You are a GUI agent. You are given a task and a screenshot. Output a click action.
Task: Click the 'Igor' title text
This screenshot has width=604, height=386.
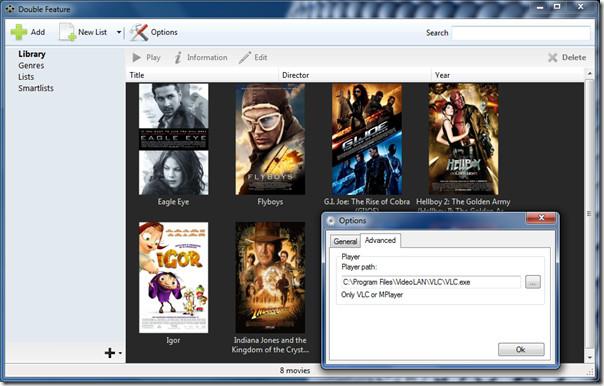(x=173, y=340)
